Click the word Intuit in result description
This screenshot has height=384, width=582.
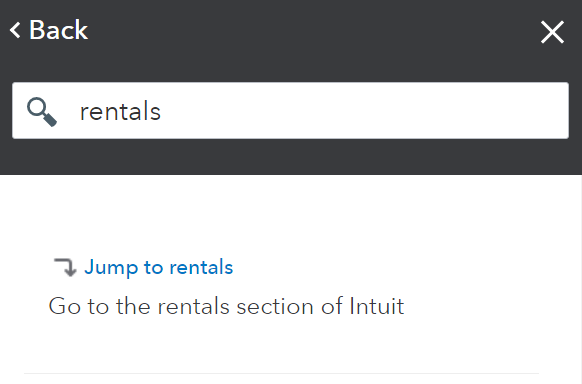click(376, 306)
